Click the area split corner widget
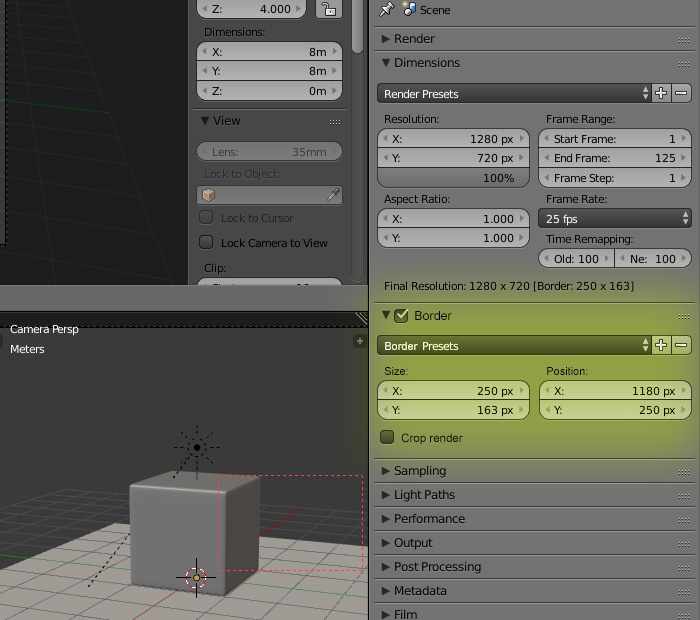The width and height of the screenshot is (700, 620). pos(361,318)
